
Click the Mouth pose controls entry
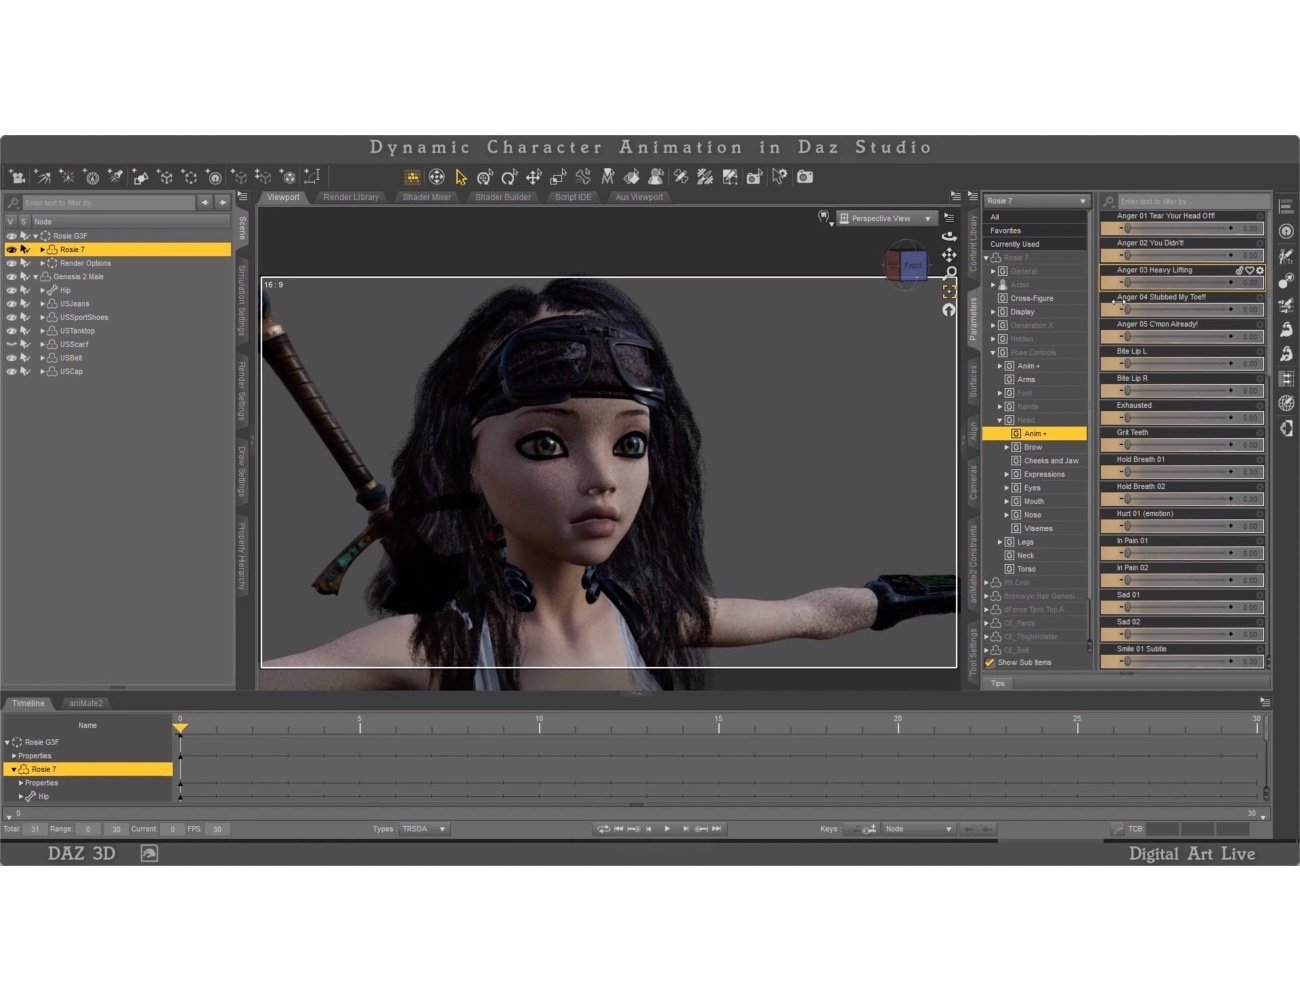(1034, 501)
